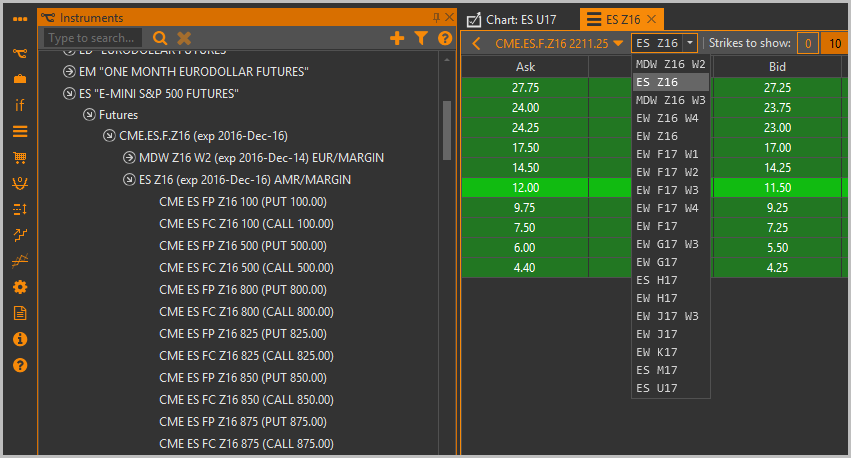Set strikes to show to 0
This screenshot has width=851, height=458.
pos(808,43)
